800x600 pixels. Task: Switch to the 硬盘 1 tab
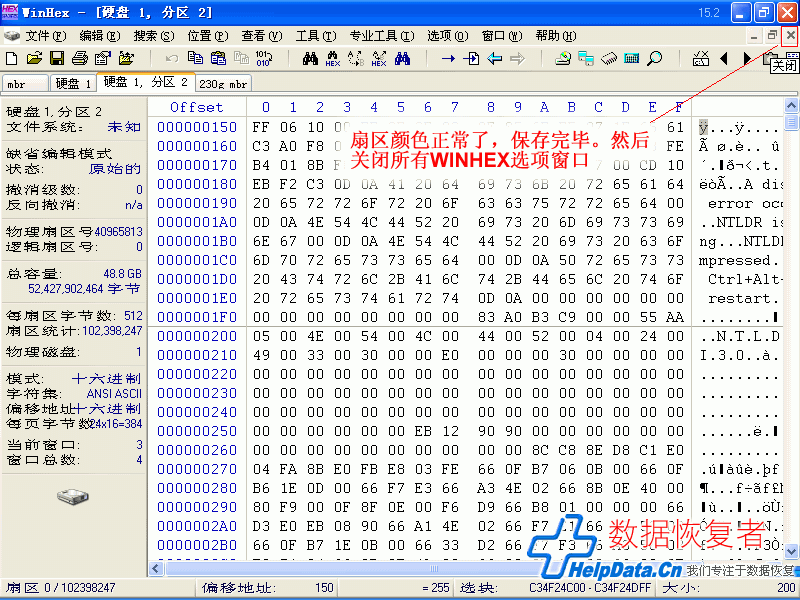73,84
